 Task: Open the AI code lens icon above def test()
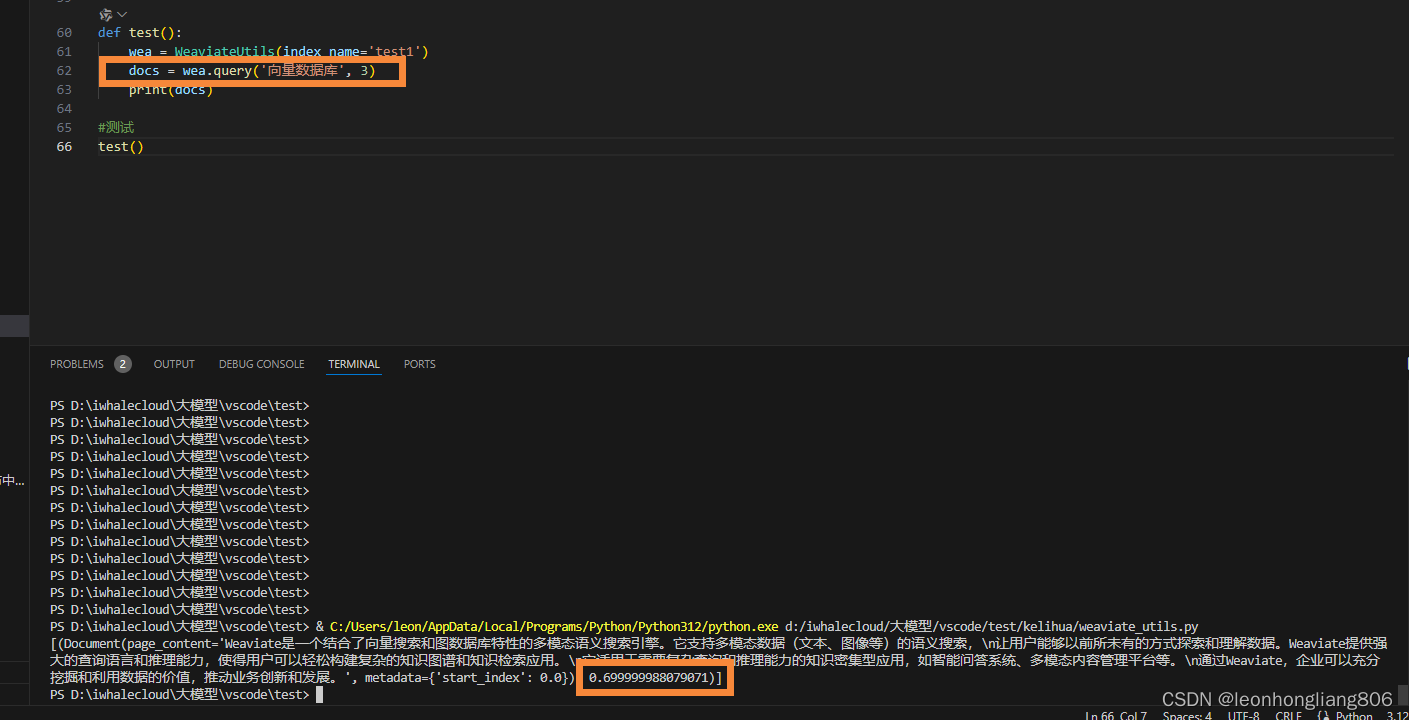tap(106, 15)
